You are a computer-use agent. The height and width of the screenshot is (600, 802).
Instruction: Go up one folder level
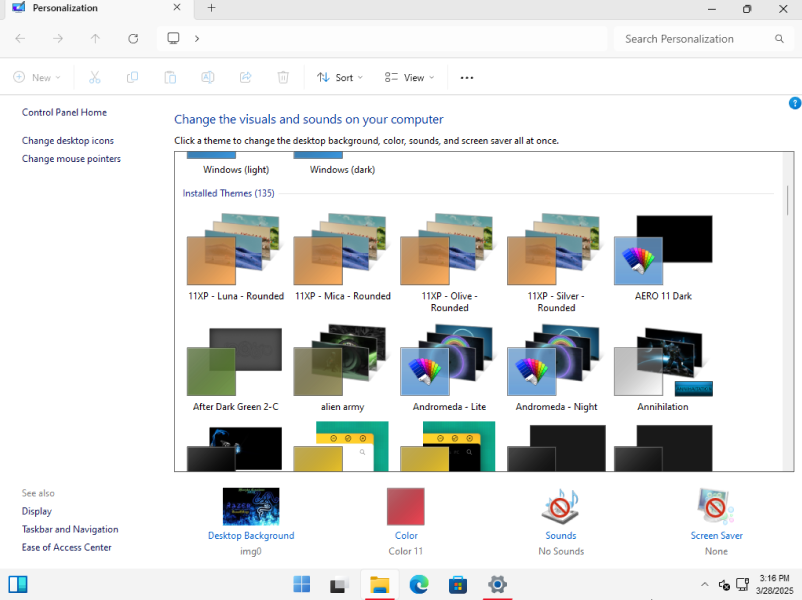(95, 38)
